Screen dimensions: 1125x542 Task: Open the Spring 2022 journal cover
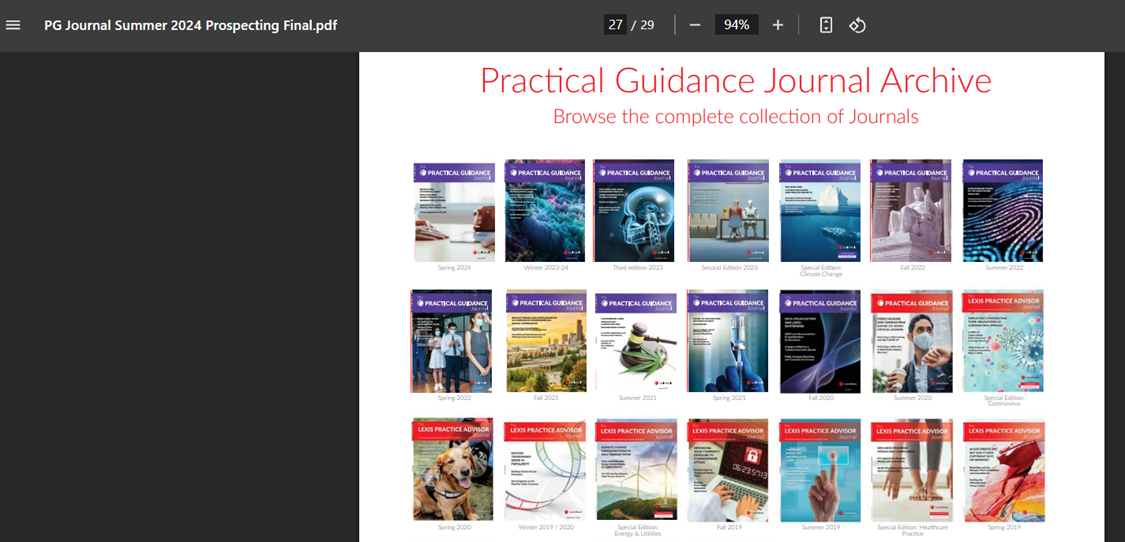(451, 341)
